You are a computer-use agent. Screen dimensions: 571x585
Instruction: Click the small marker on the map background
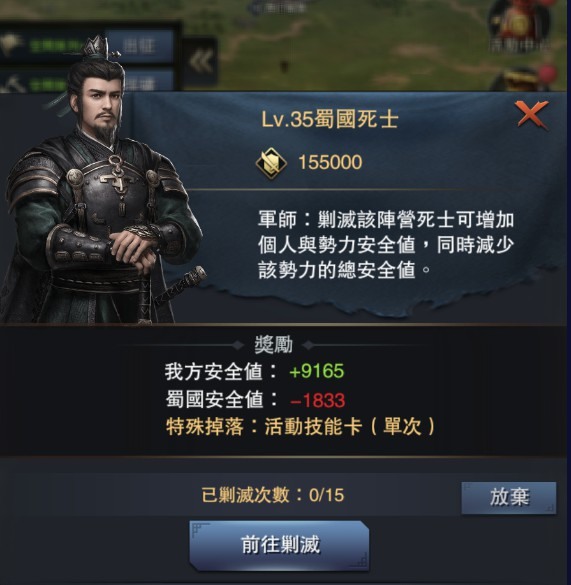point(284,66)
